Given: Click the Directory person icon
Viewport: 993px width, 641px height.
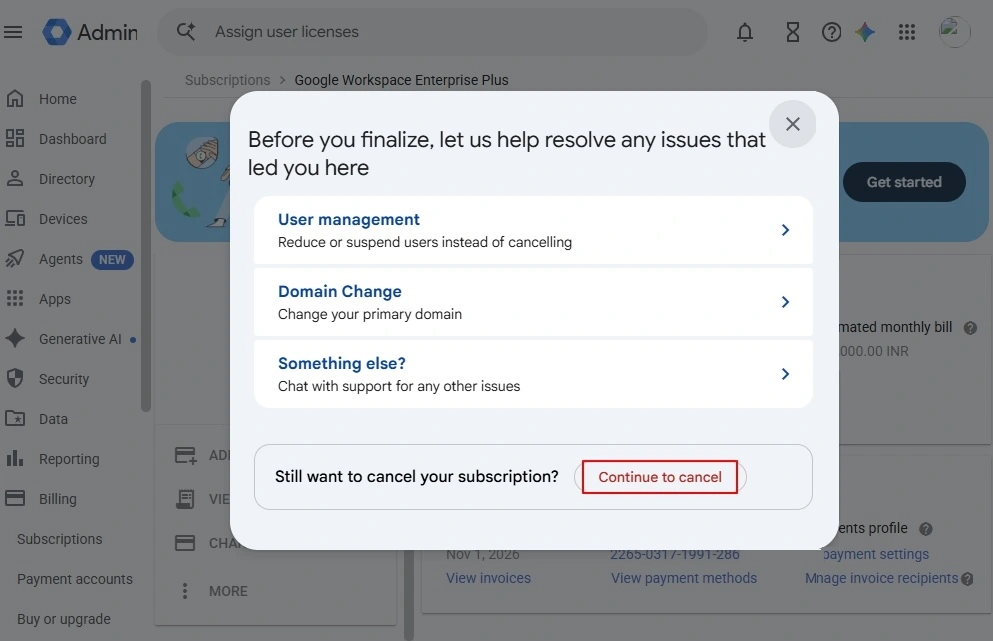Looking at the screenshot, I should coord(15,179).
